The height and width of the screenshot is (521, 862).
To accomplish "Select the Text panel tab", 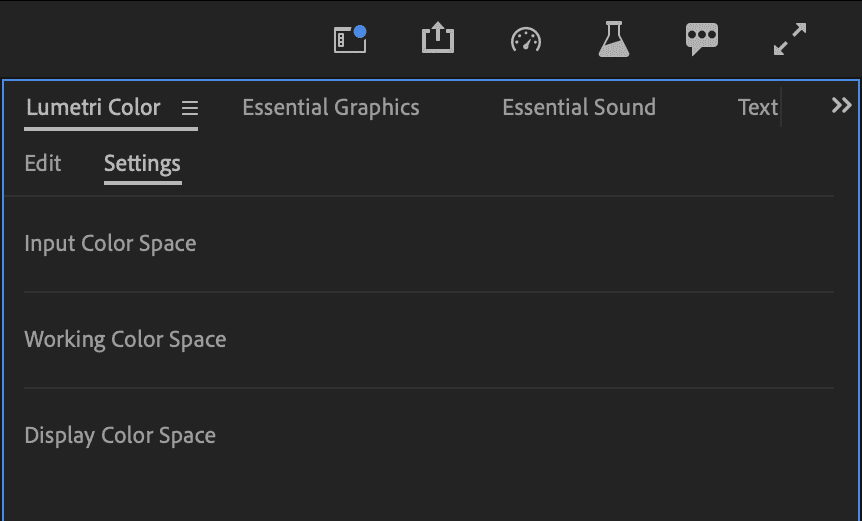I will 758,108.
